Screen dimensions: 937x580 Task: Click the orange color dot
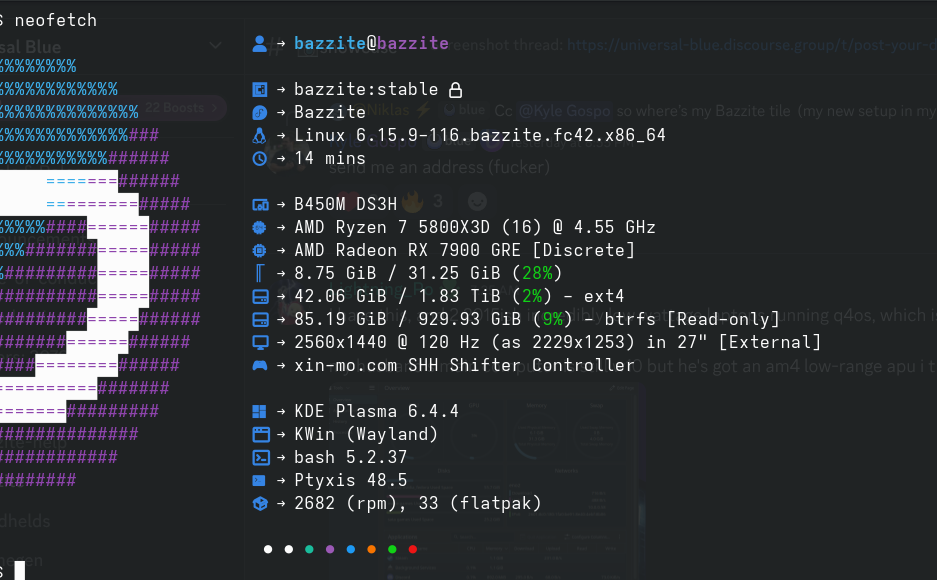click(x=371, y=550)
